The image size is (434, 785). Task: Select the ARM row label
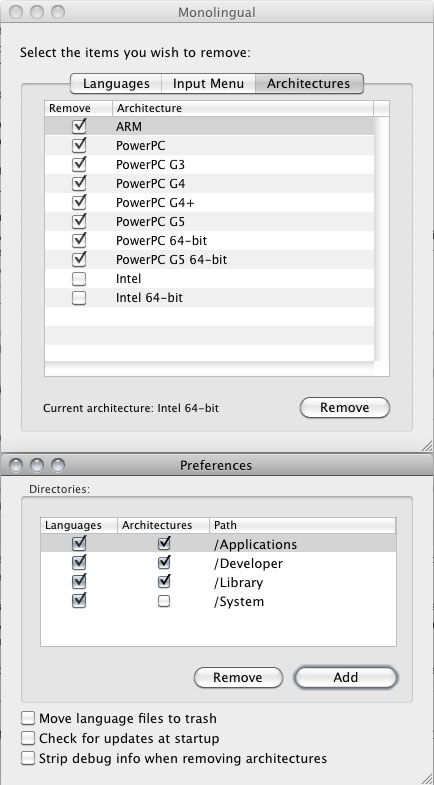click(129, 127)
